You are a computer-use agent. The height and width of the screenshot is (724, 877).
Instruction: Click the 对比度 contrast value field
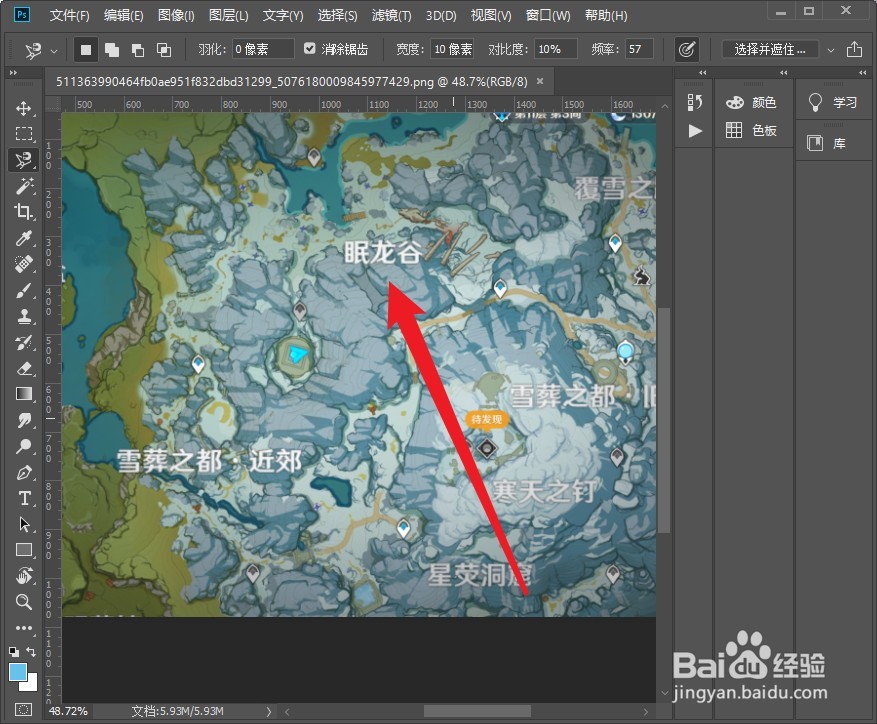555,49
